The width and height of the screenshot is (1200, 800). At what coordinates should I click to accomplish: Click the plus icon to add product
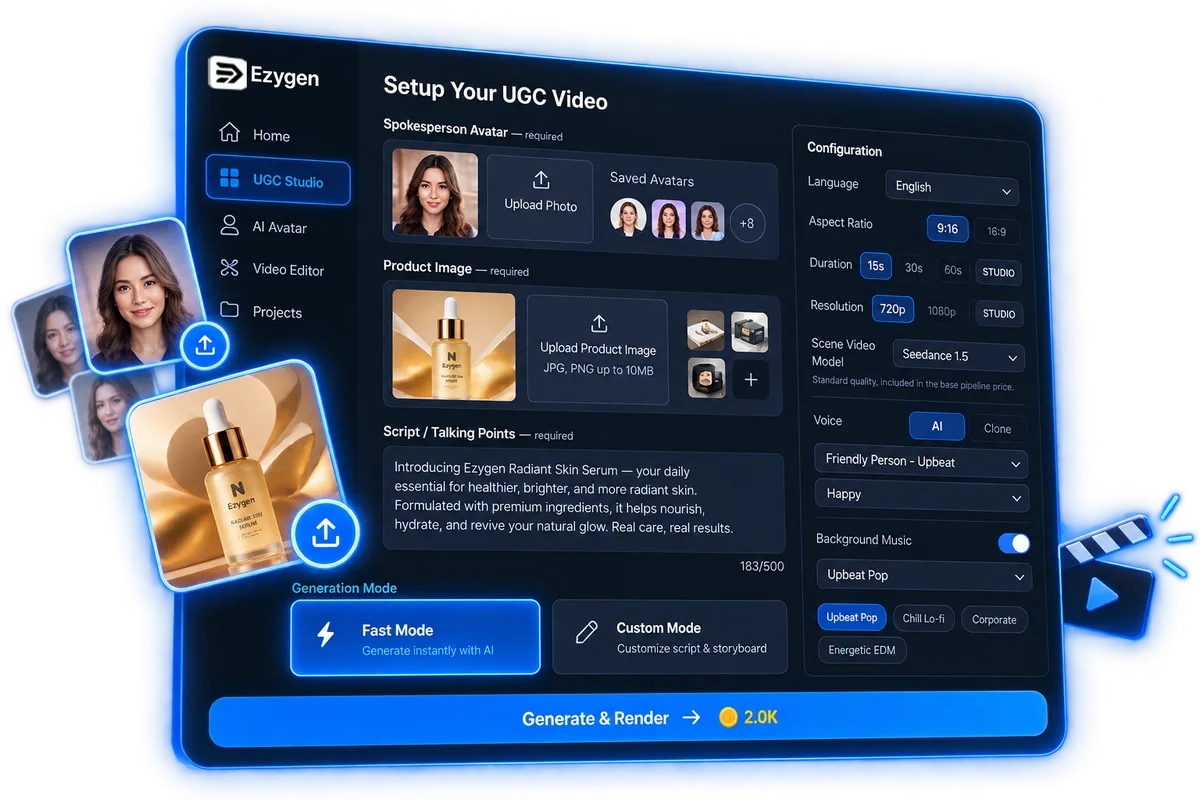pyautogui.click(x=751, y=380)
